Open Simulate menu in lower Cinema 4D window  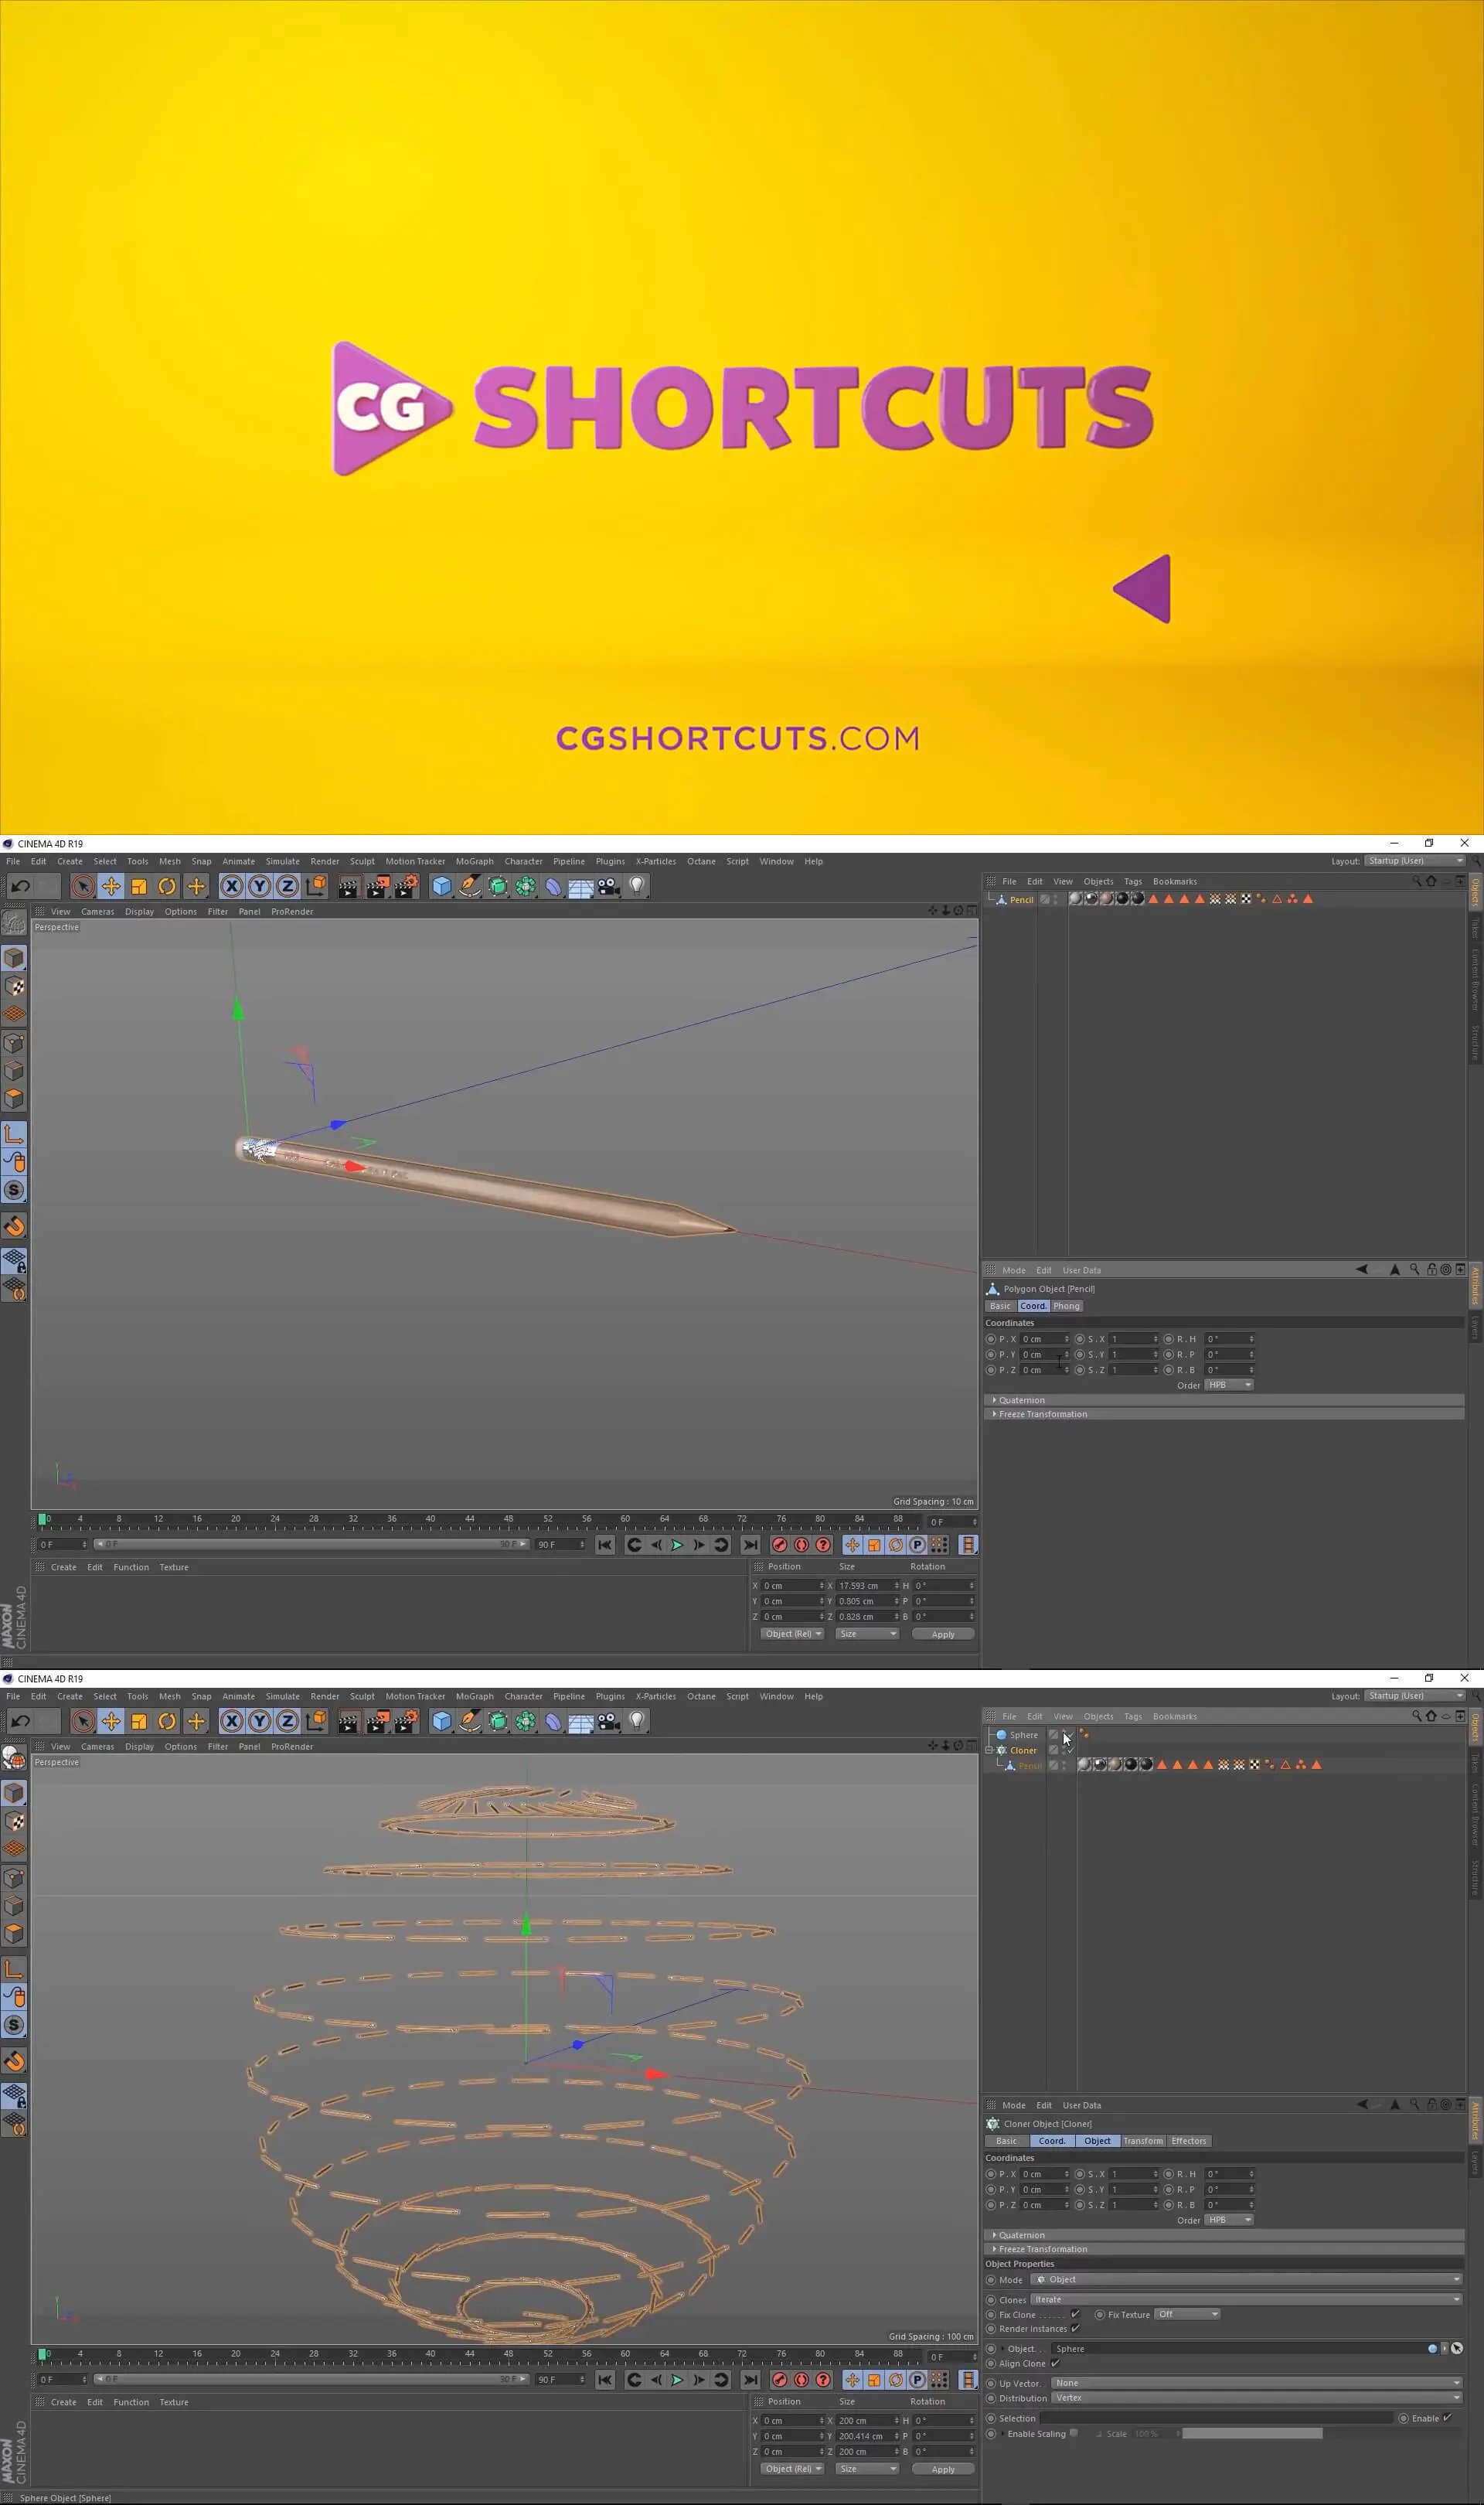tap(282, 1696)
